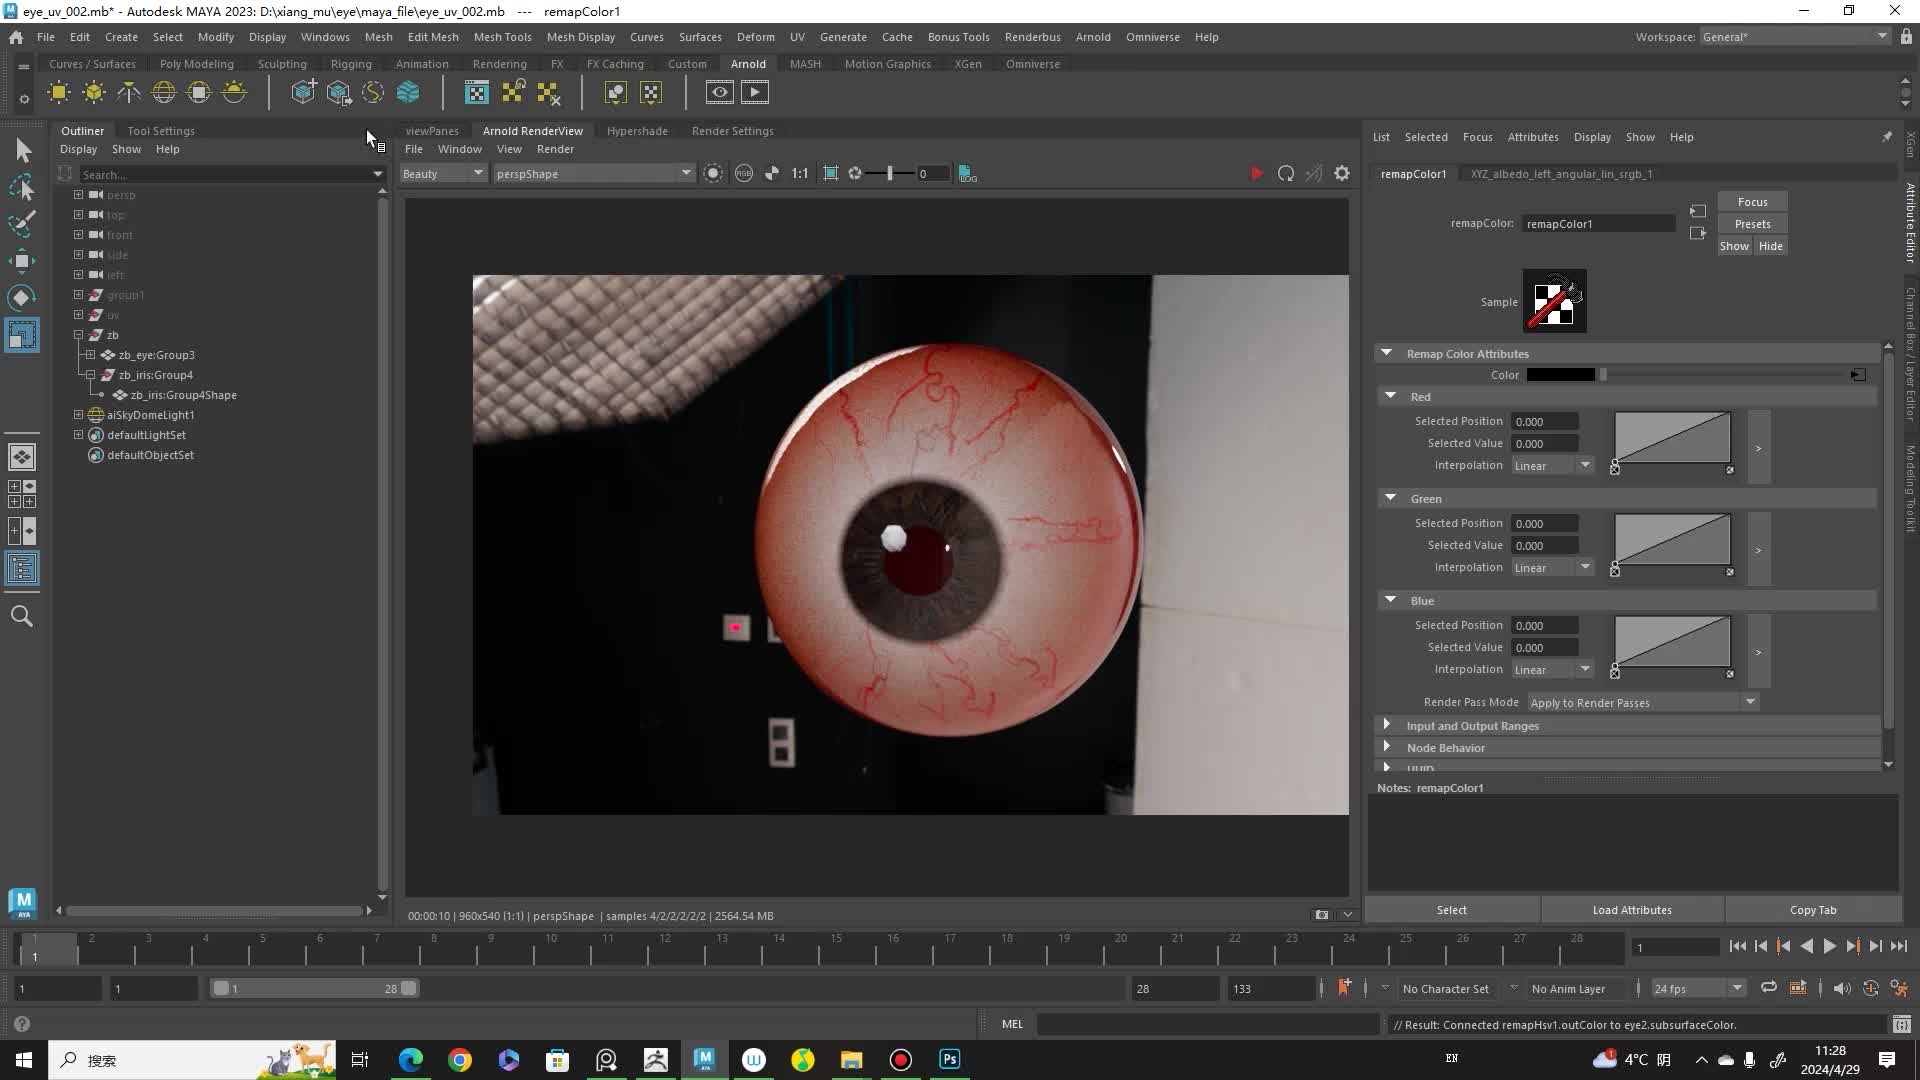Image resolution: width=1920 pixels, height=1080 pixels.
Task: Take a RenderView snapshot with camera icon
Action: pyautogui.click(x=1322, y=915)
